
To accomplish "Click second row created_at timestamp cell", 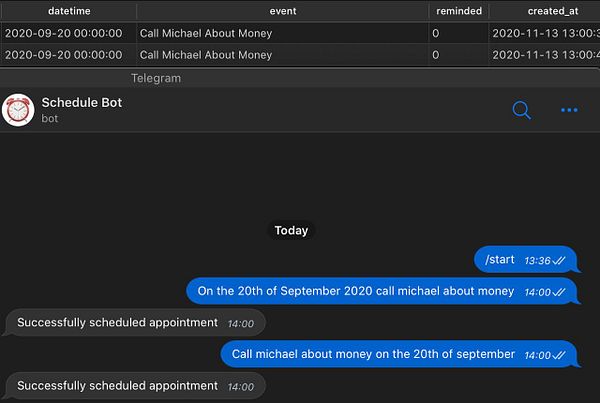I will 545,55.
